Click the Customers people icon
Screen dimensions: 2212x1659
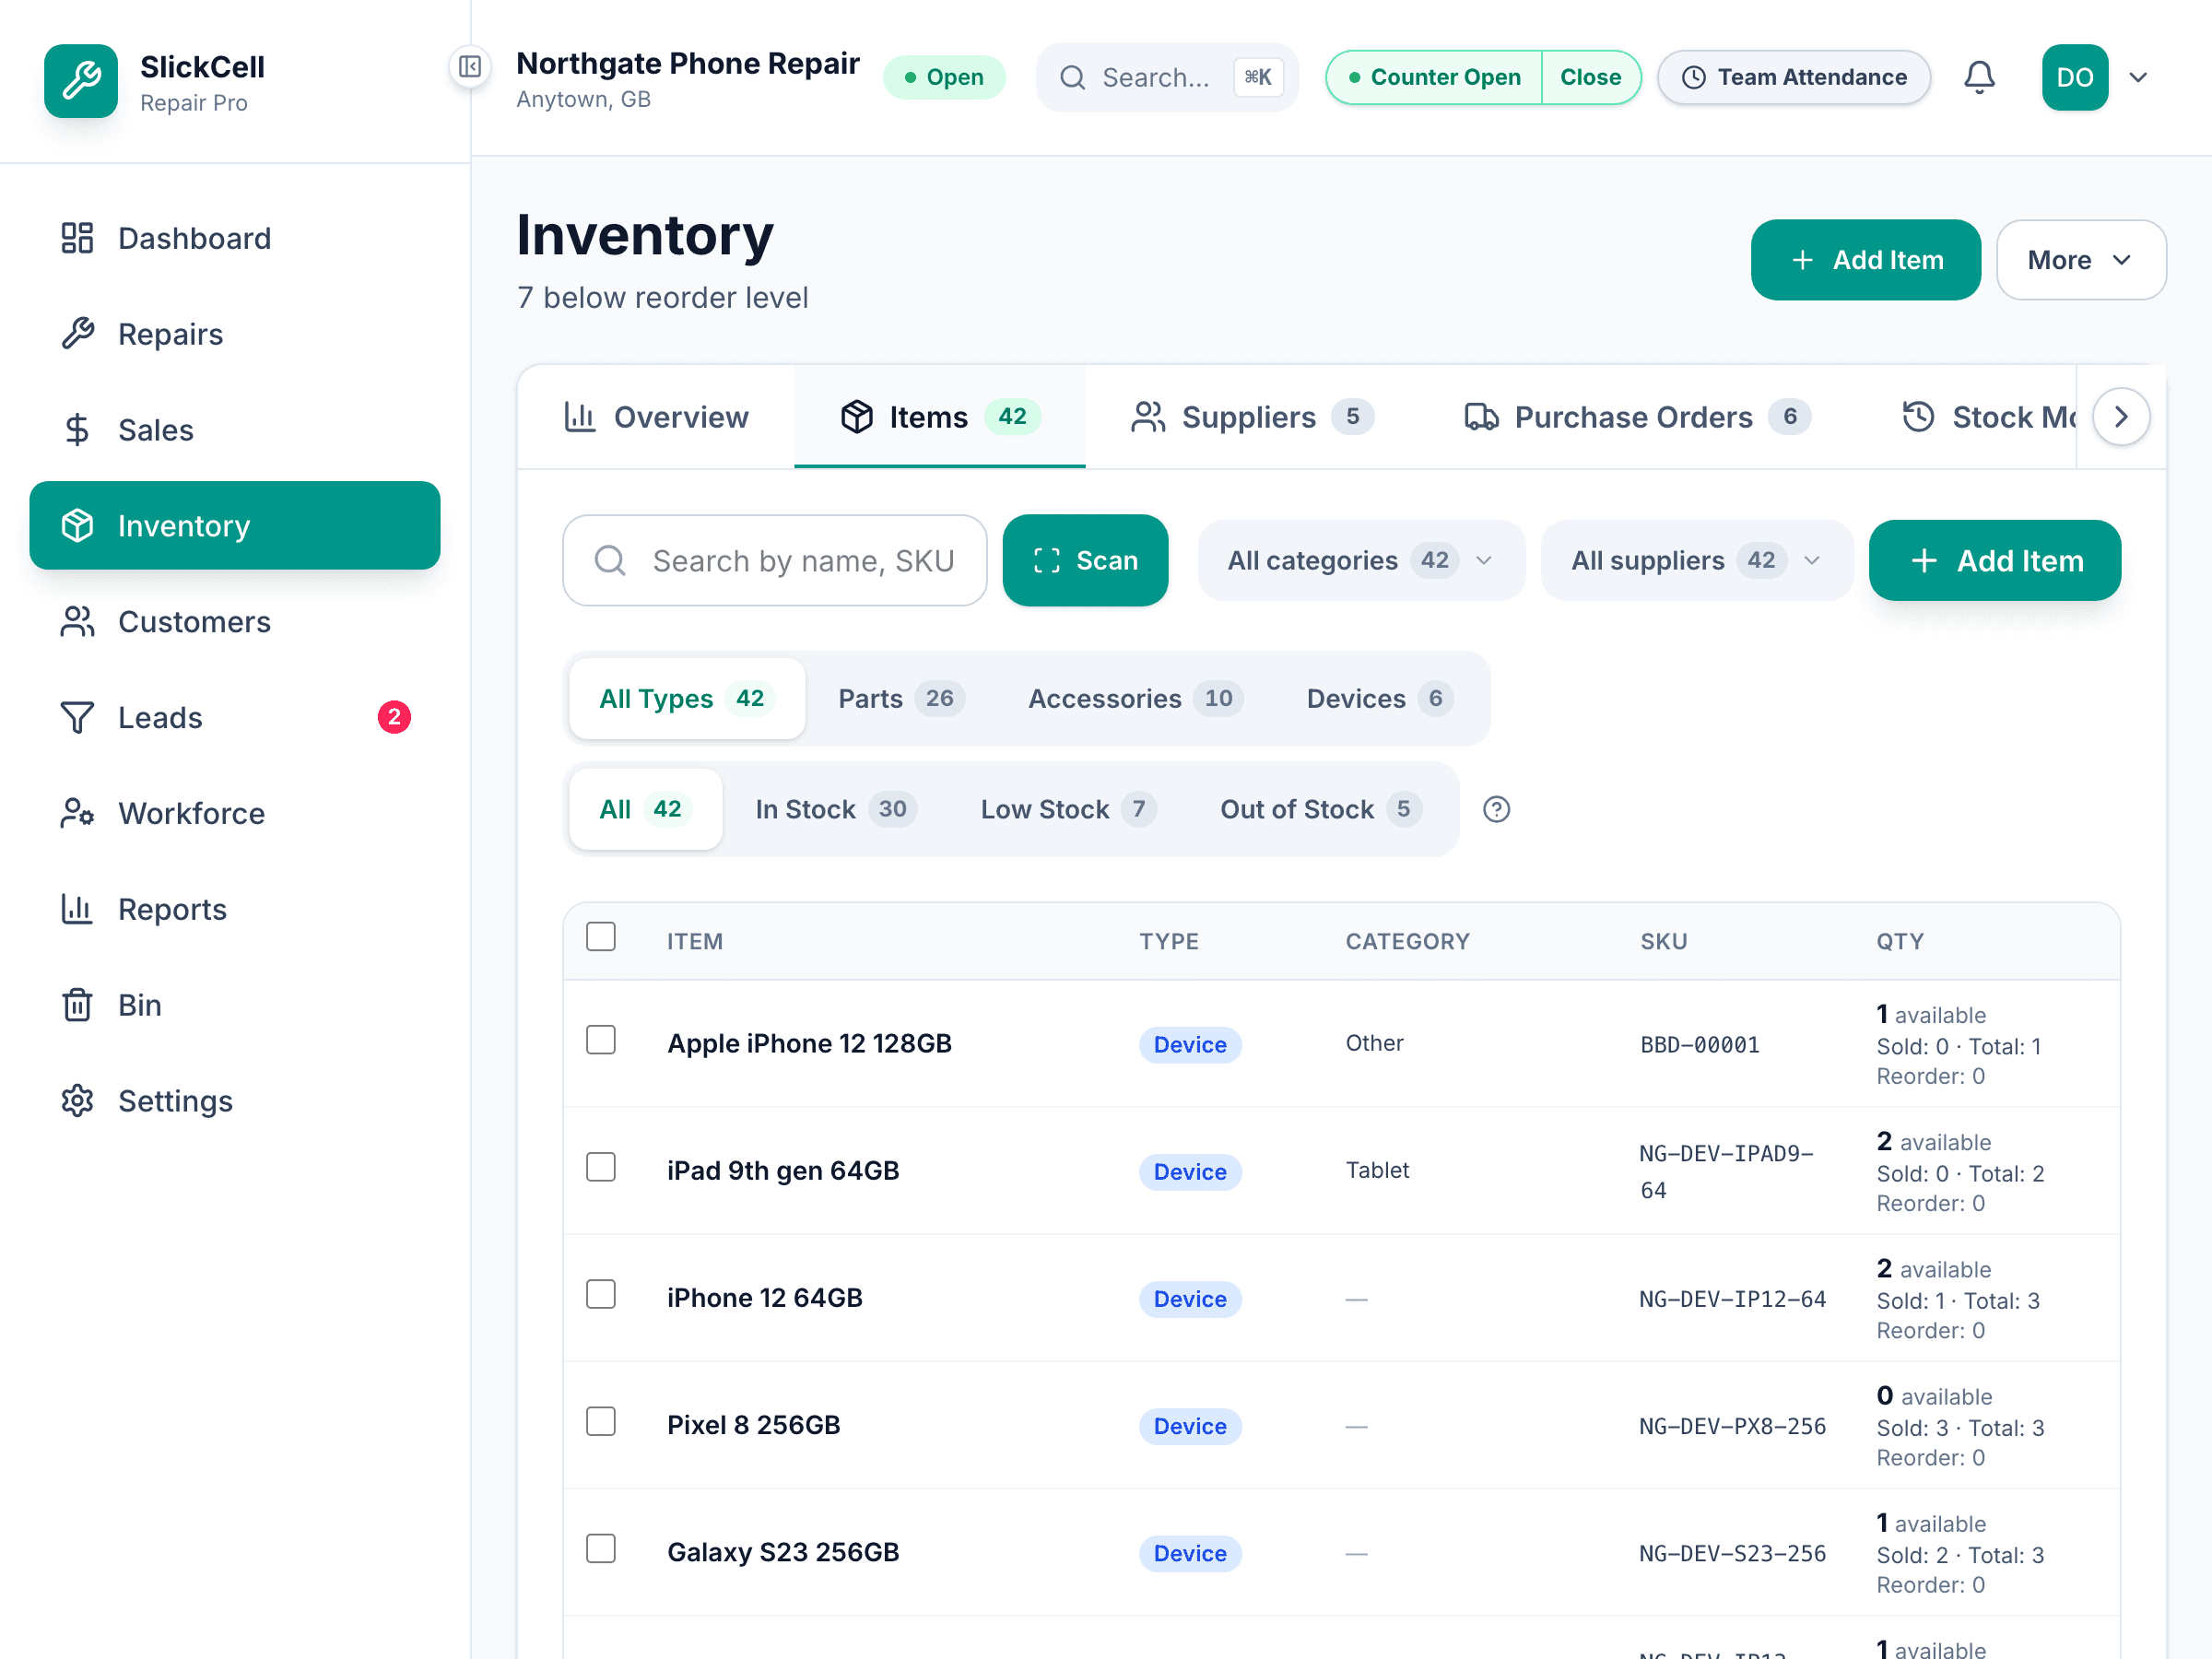77,622
